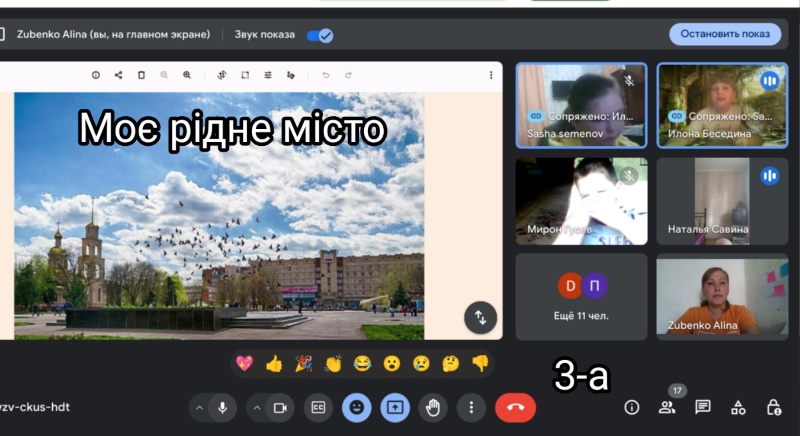Open the chat panel

(x=703, y=407)
